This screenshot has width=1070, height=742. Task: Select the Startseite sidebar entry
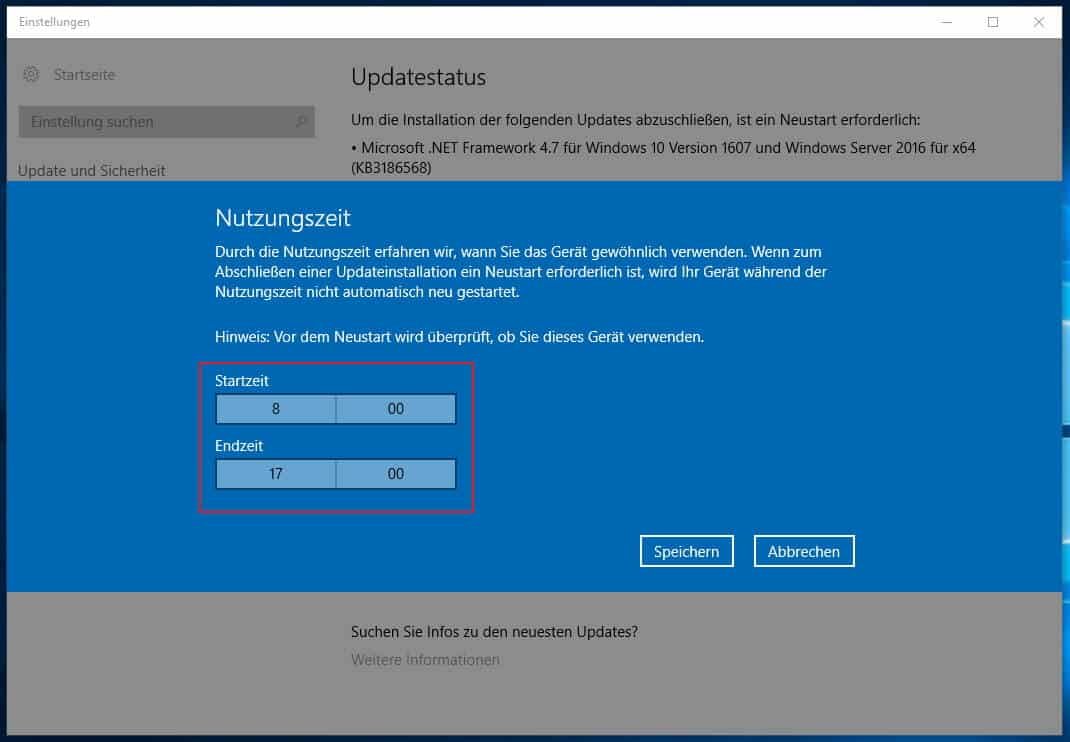tap(84, 75)
